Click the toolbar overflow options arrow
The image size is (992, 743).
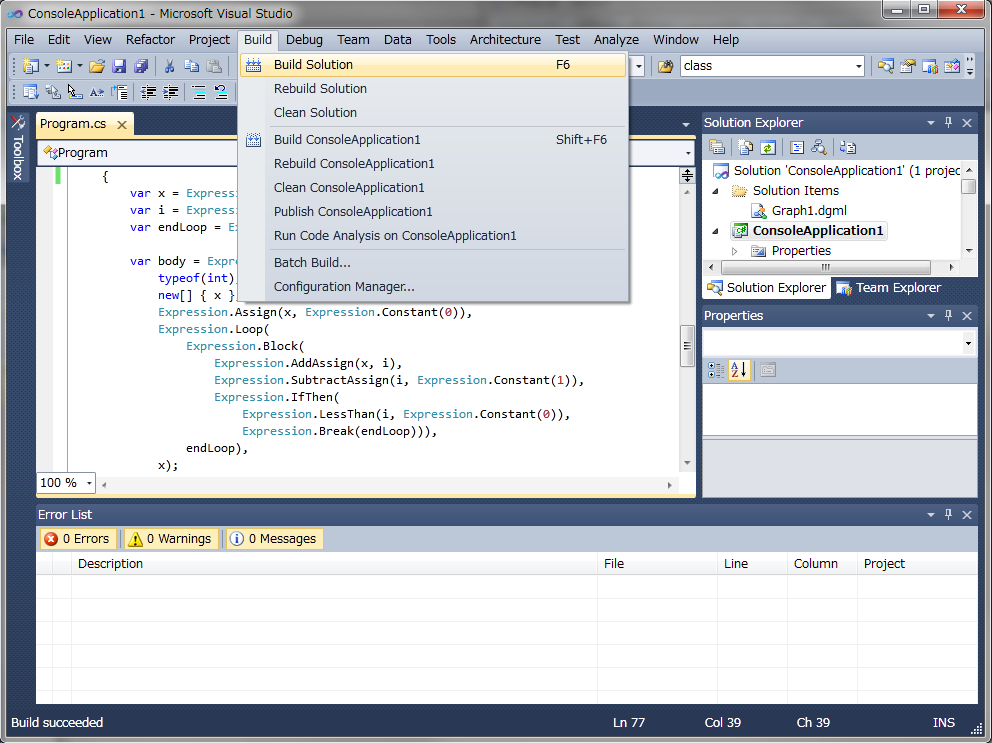click(970, 66)
